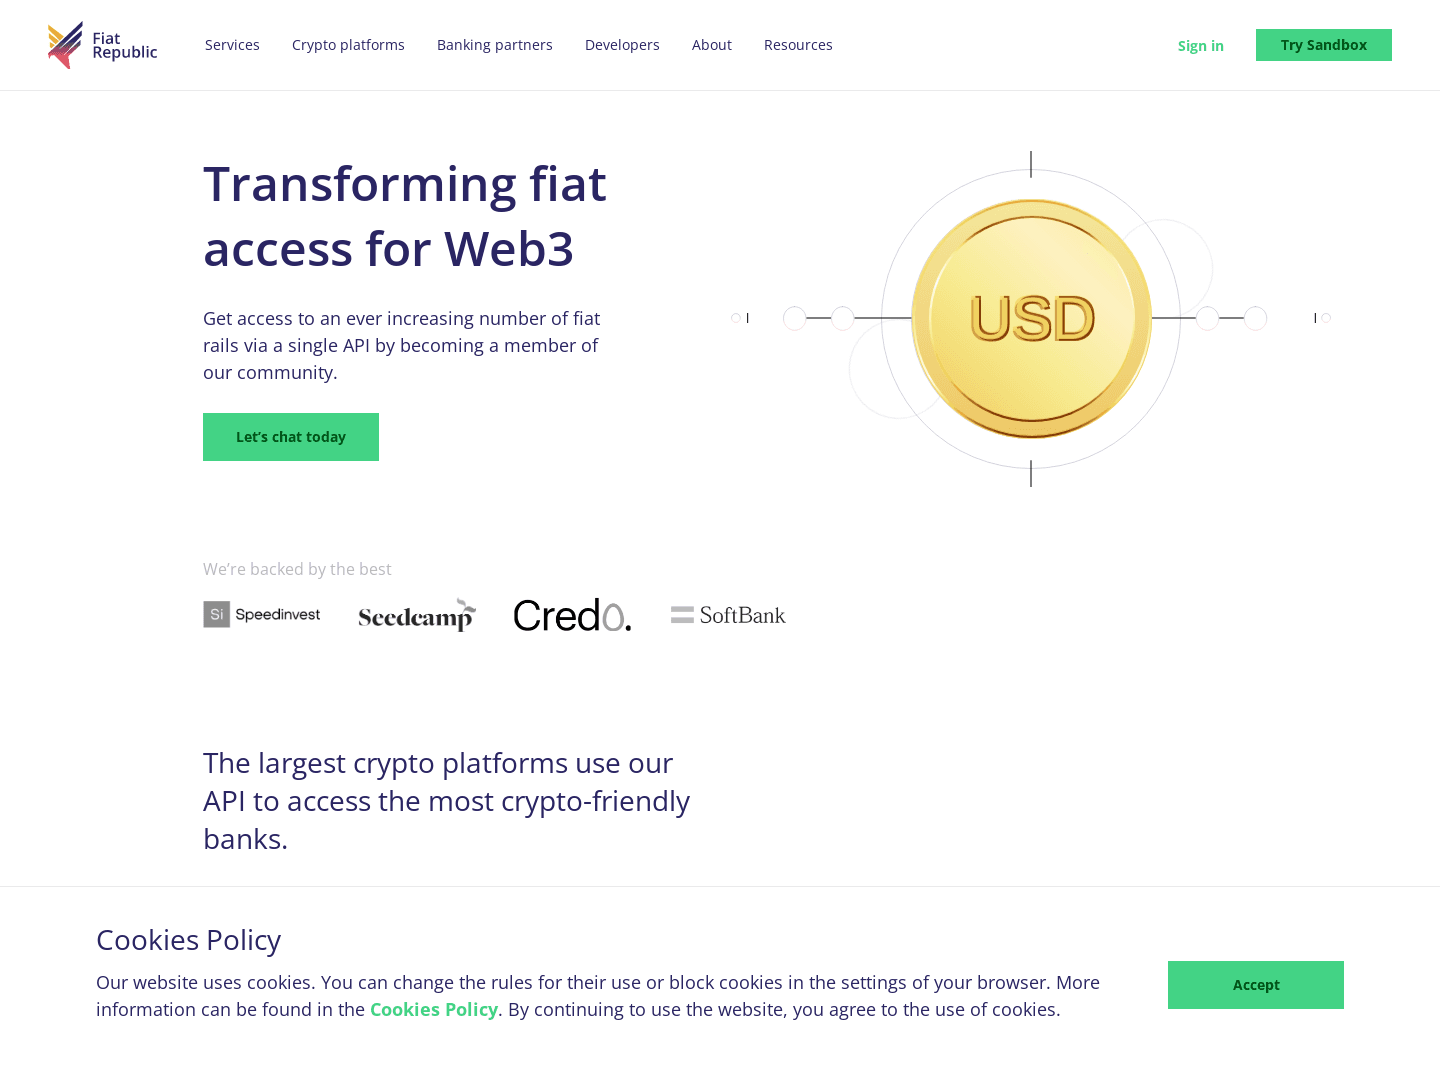The width and height of the screenshot is (1440, 1080).
Task: Open the Cookies Policy link
Action: [x=434, y=1009]
